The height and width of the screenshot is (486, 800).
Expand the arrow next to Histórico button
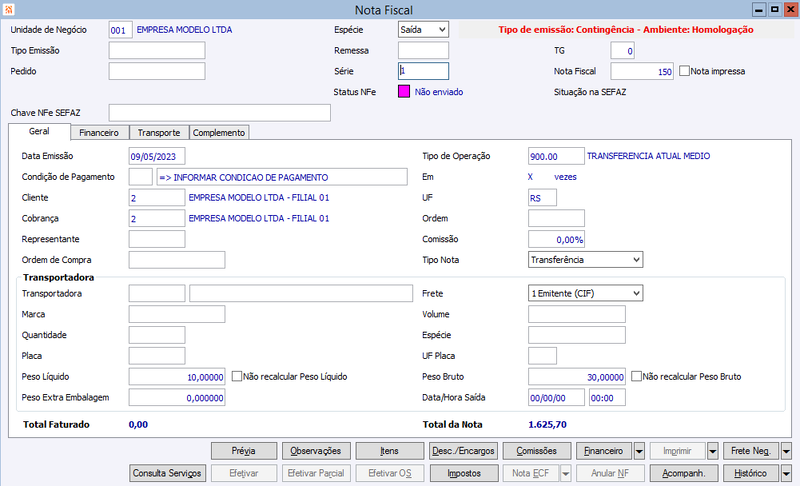click(786, 473)
